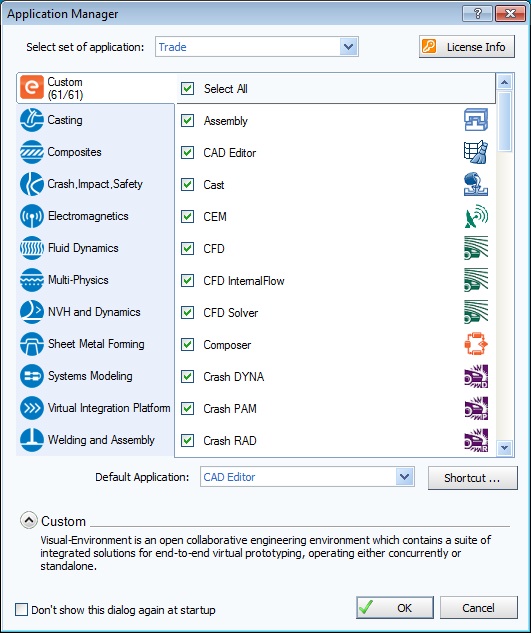Click the Systems Modeling icon
531x633 pixels.
coord(32,376)
